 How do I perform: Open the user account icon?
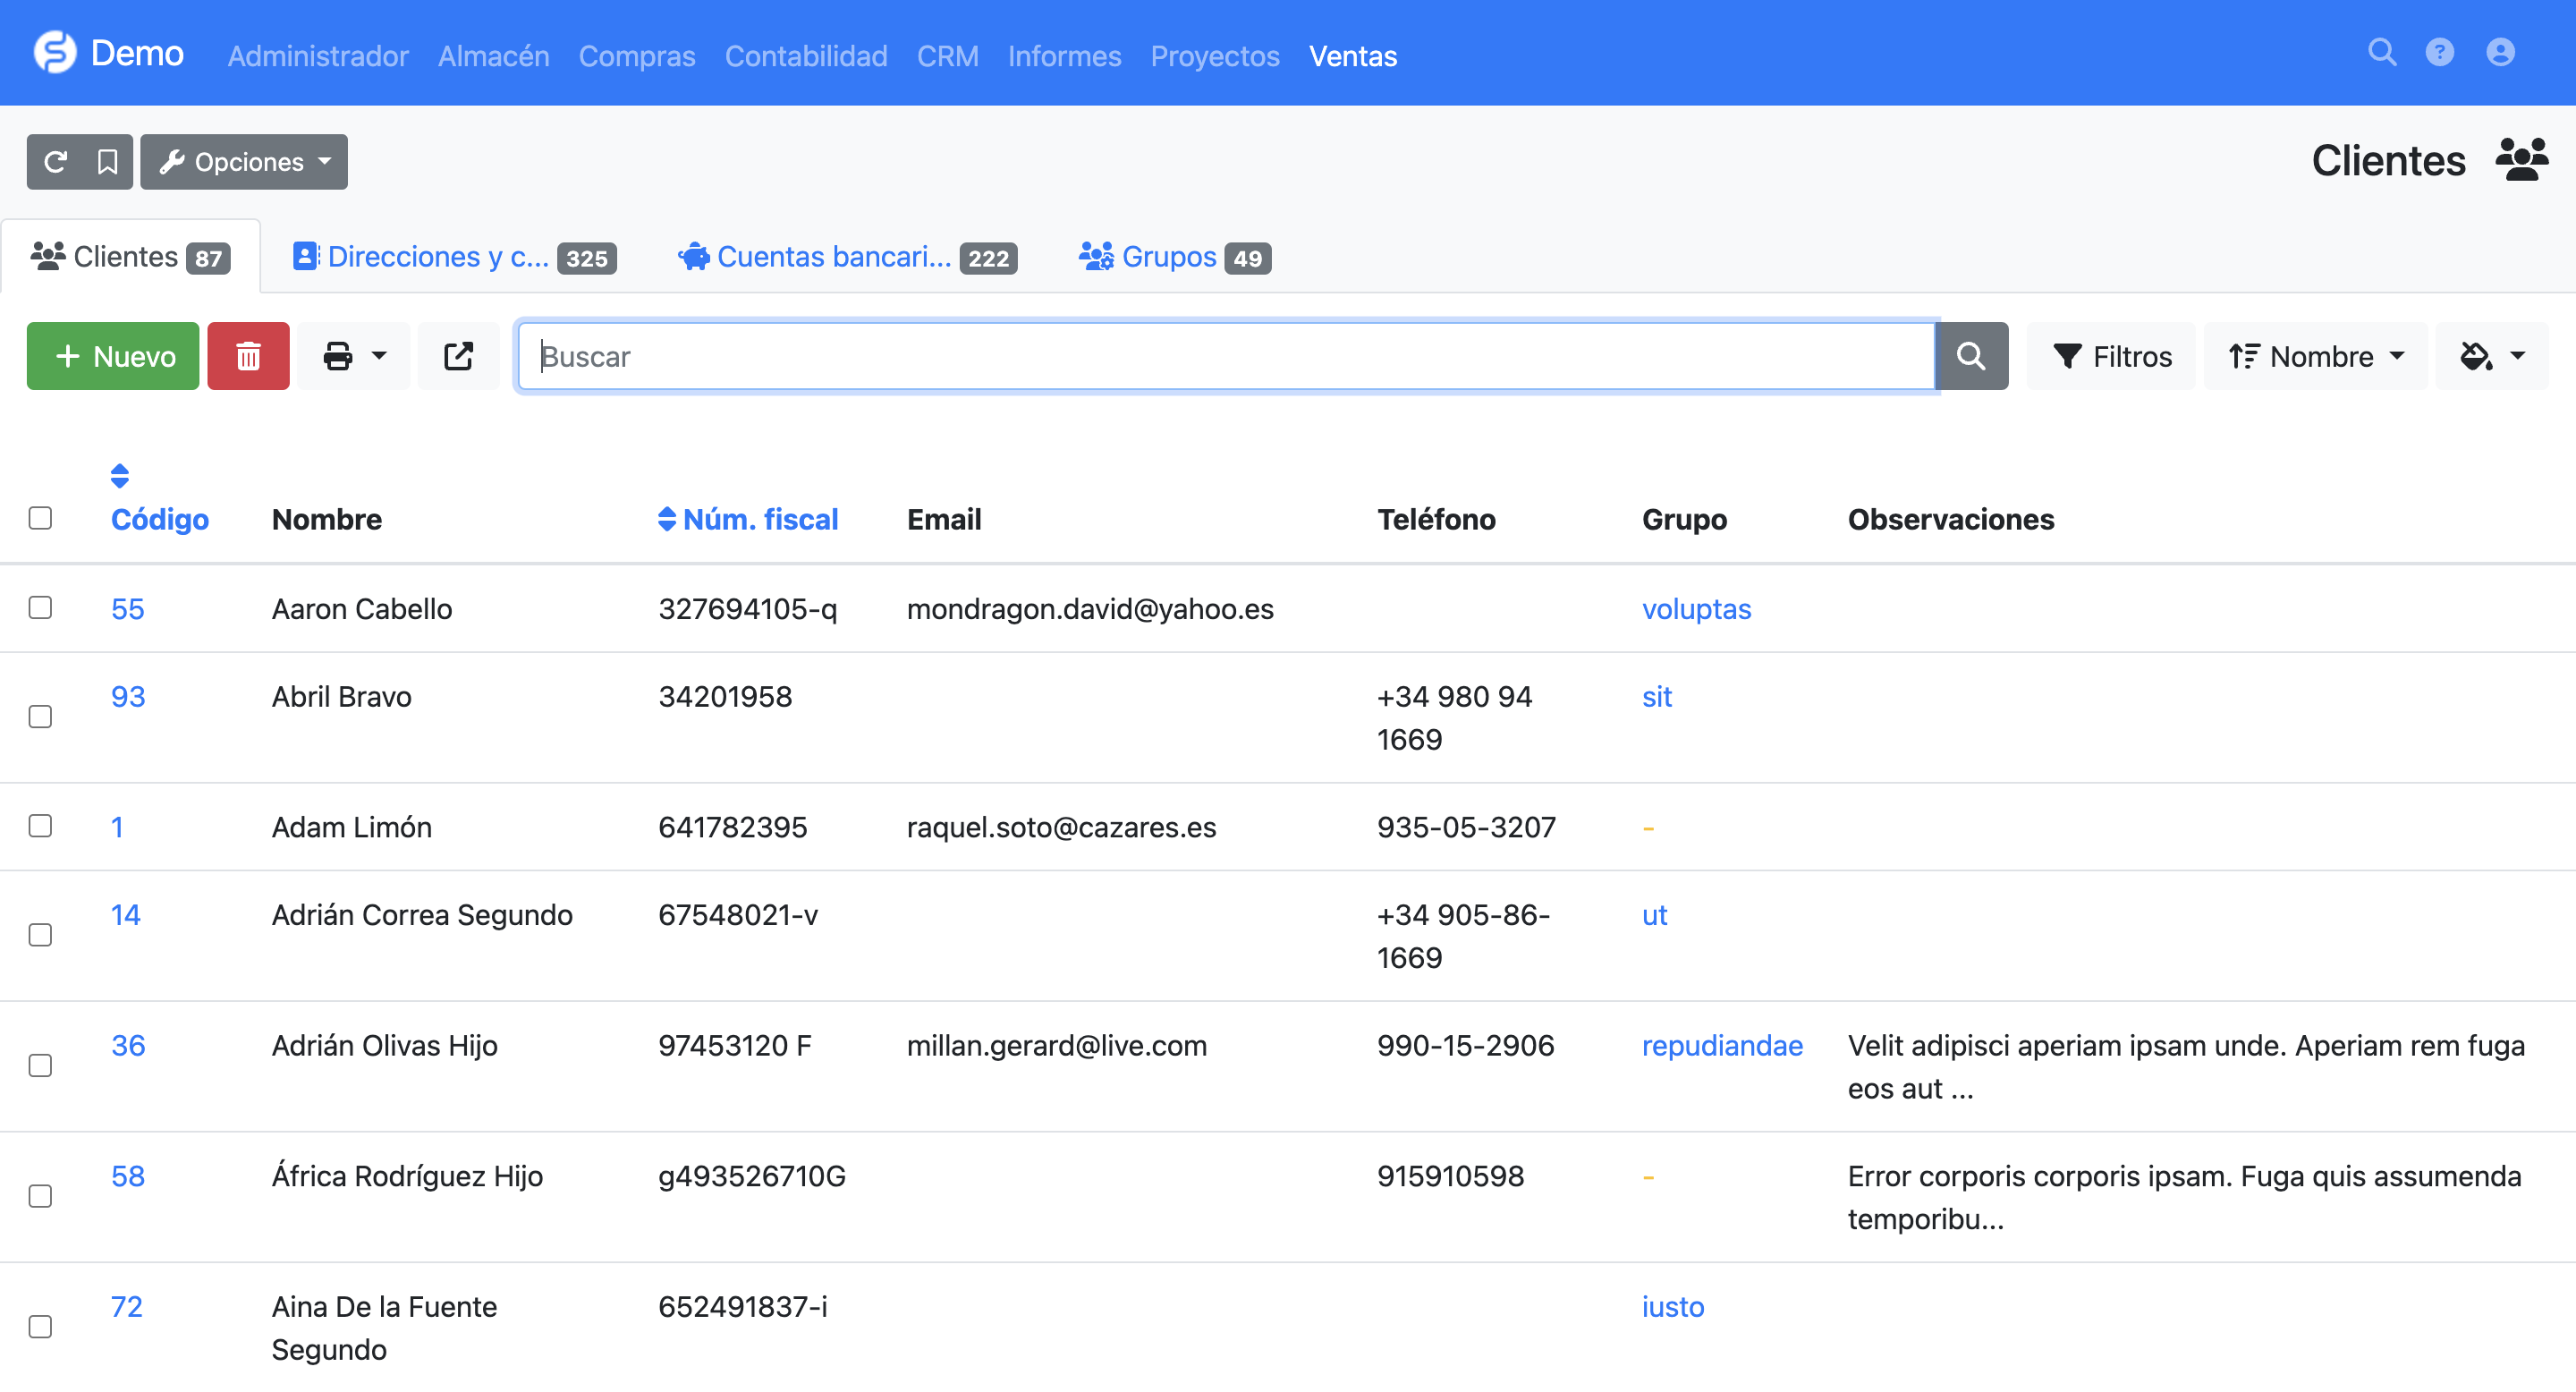2500,52
